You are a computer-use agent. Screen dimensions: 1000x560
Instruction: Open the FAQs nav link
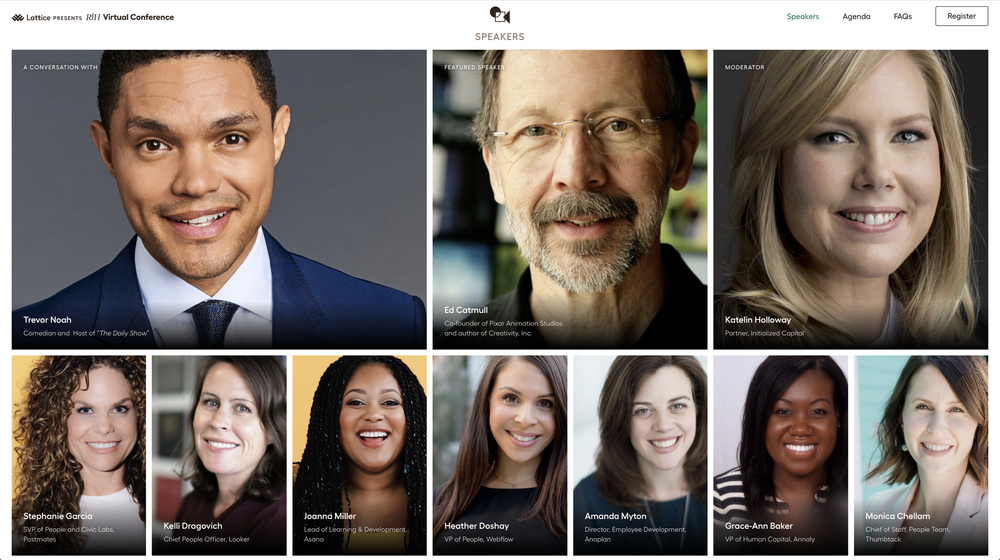pos(902,17)
